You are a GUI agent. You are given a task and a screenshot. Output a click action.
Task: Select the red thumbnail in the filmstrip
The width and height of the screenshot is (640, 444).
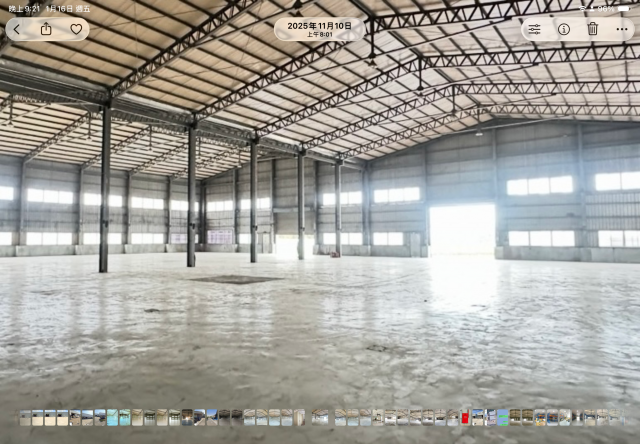coord(465,417)
